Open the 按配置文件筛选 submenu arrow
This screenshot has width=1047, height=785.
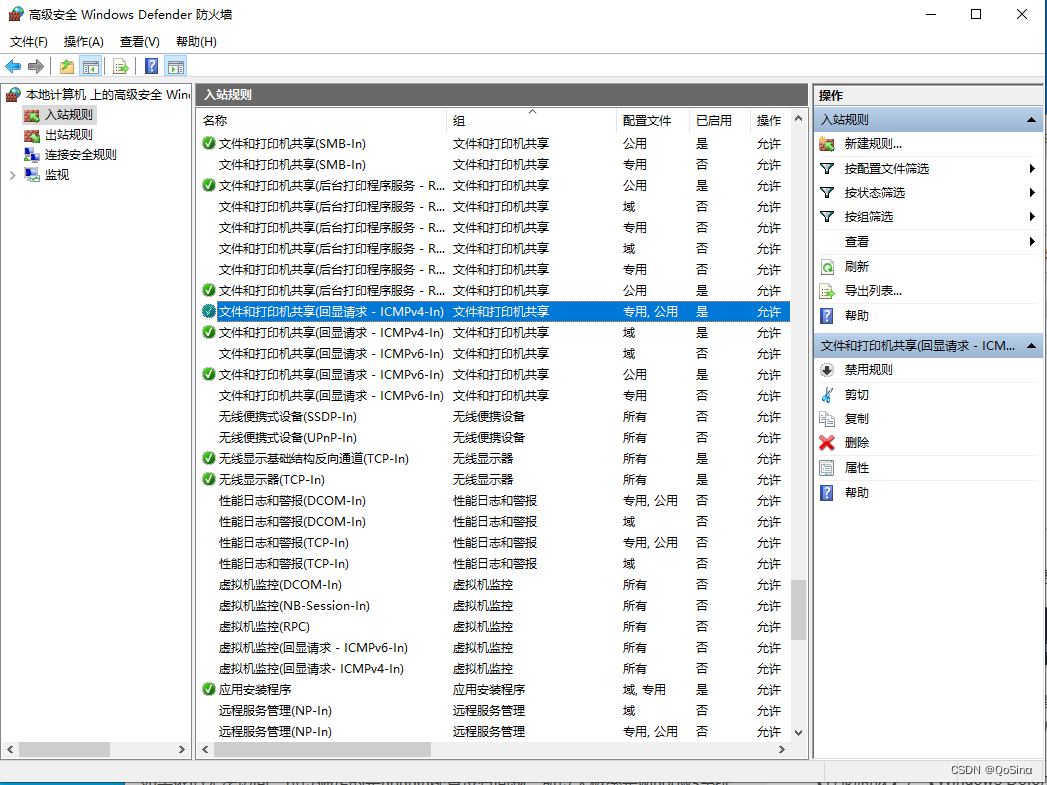[x=1032, y=168]
